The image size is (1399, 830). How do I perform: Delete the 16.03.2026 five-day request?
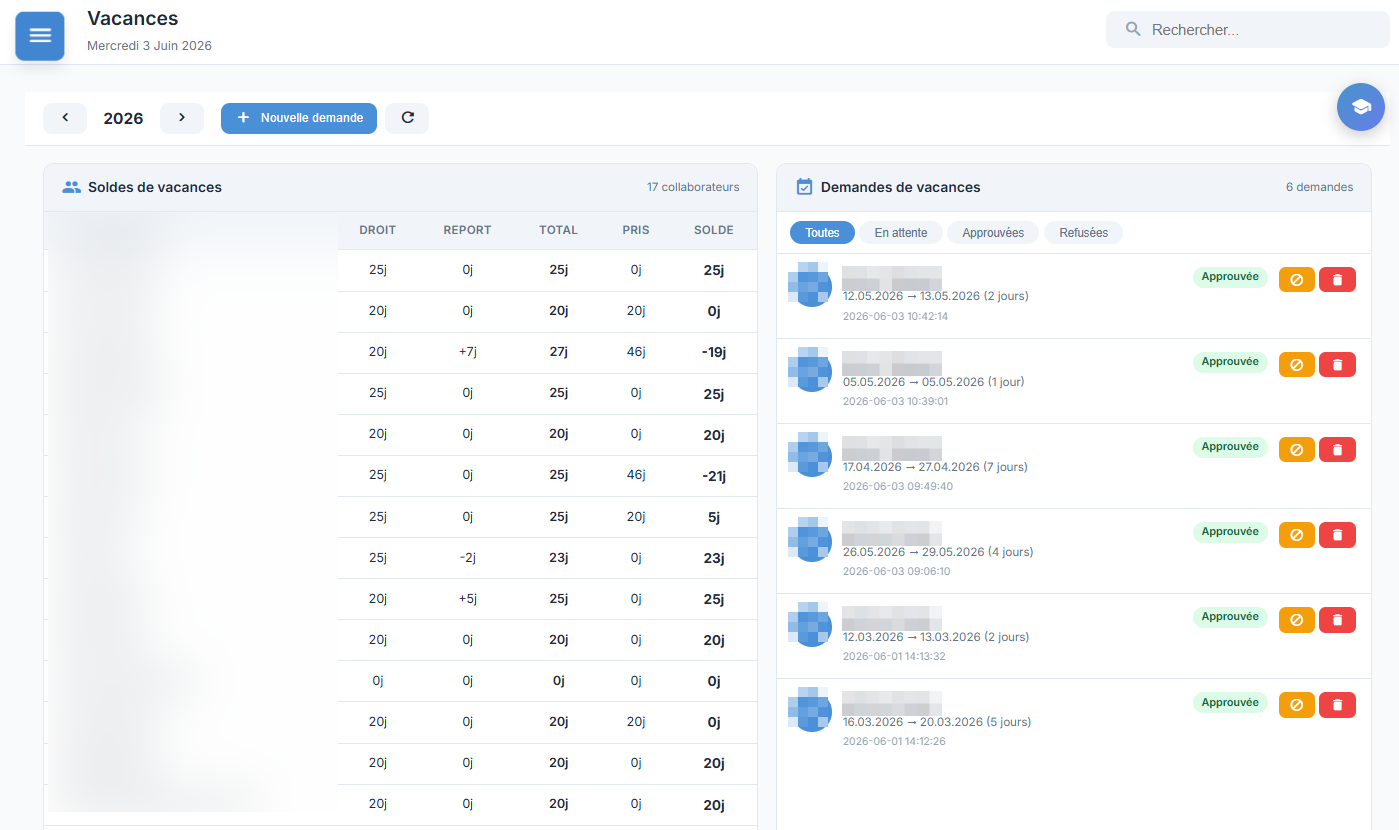tap(1337, 705)
